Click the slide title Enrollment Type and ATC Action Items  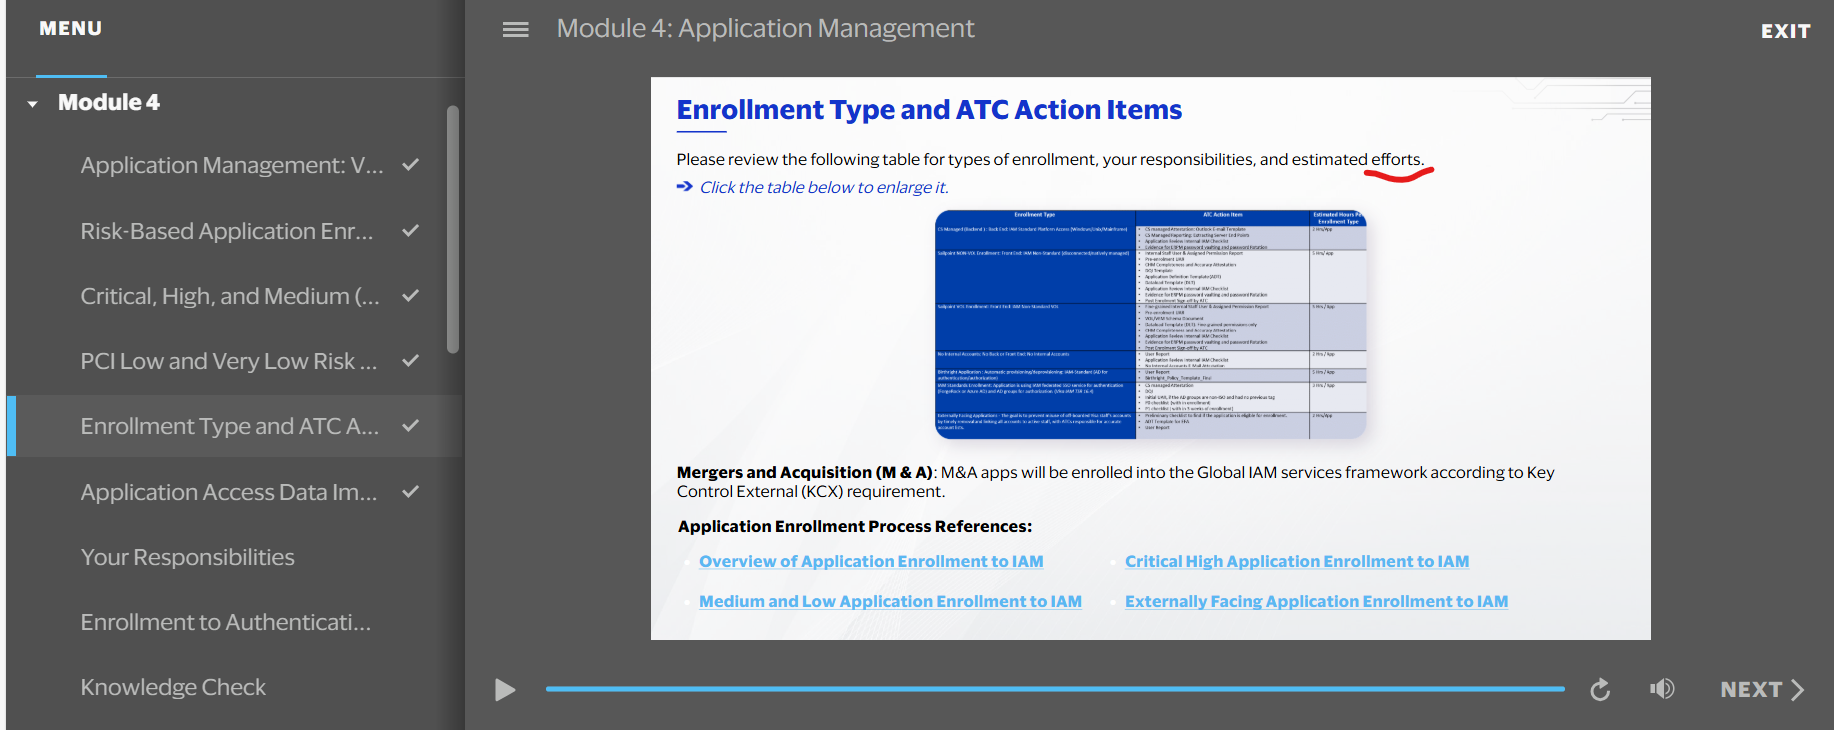(929, 109)
